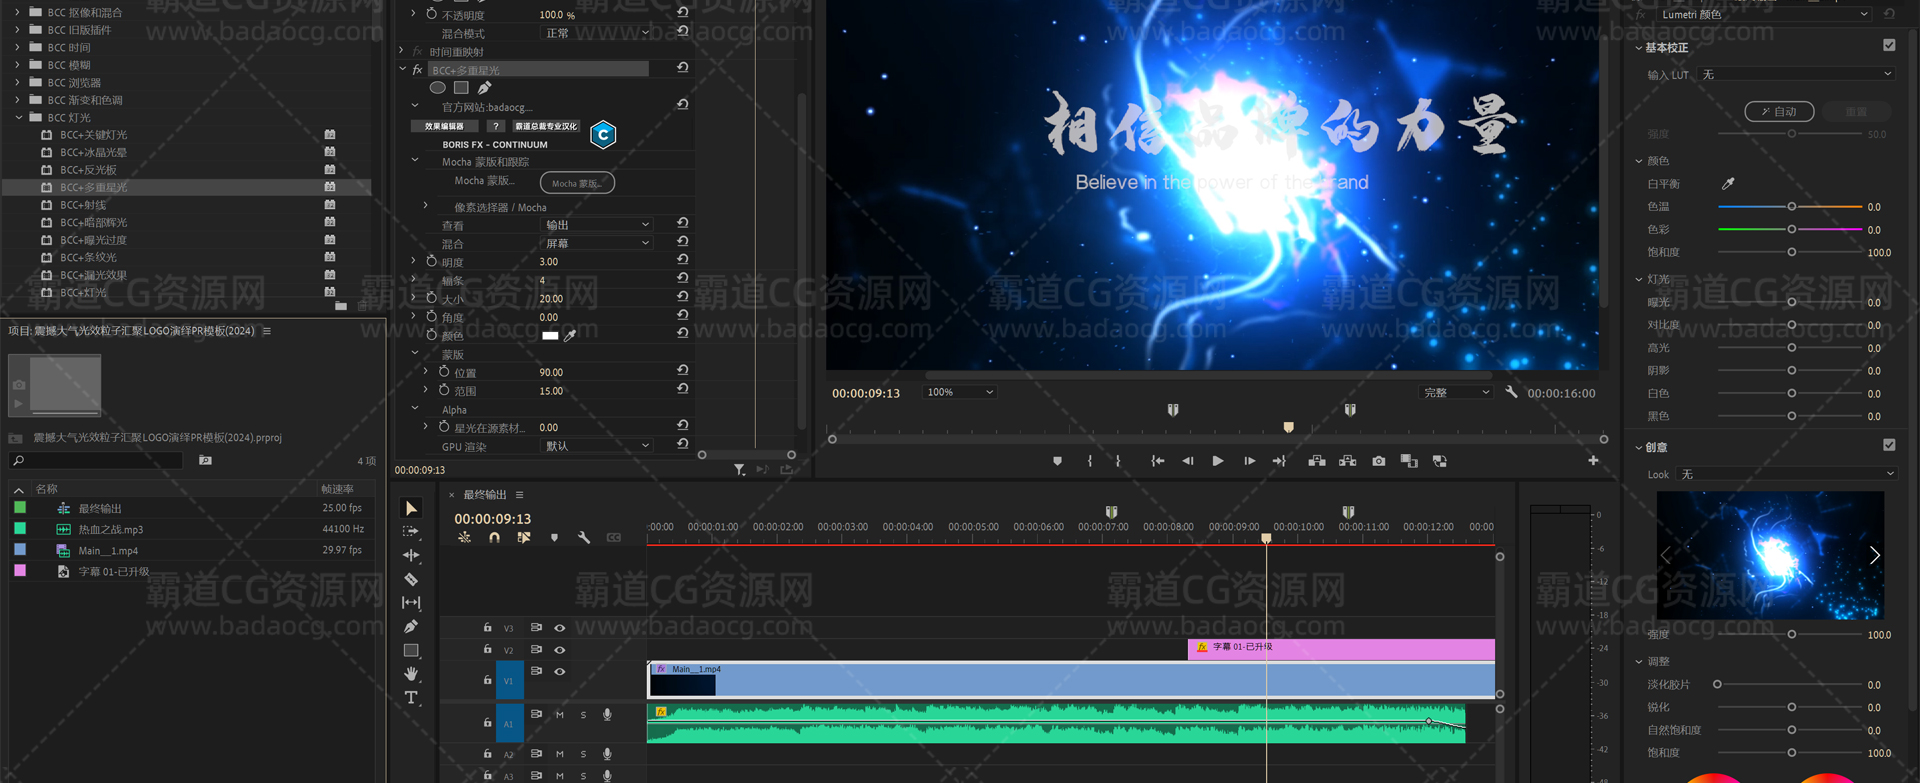Click the 自动 auto button in Lumetri

click(1779, 112)
